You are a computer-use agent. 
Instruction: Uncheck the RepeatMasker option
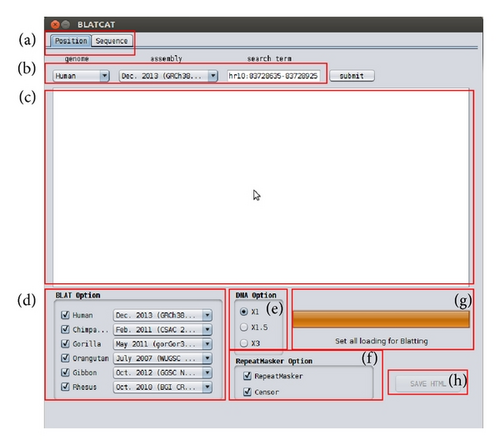tap(247, 376)
